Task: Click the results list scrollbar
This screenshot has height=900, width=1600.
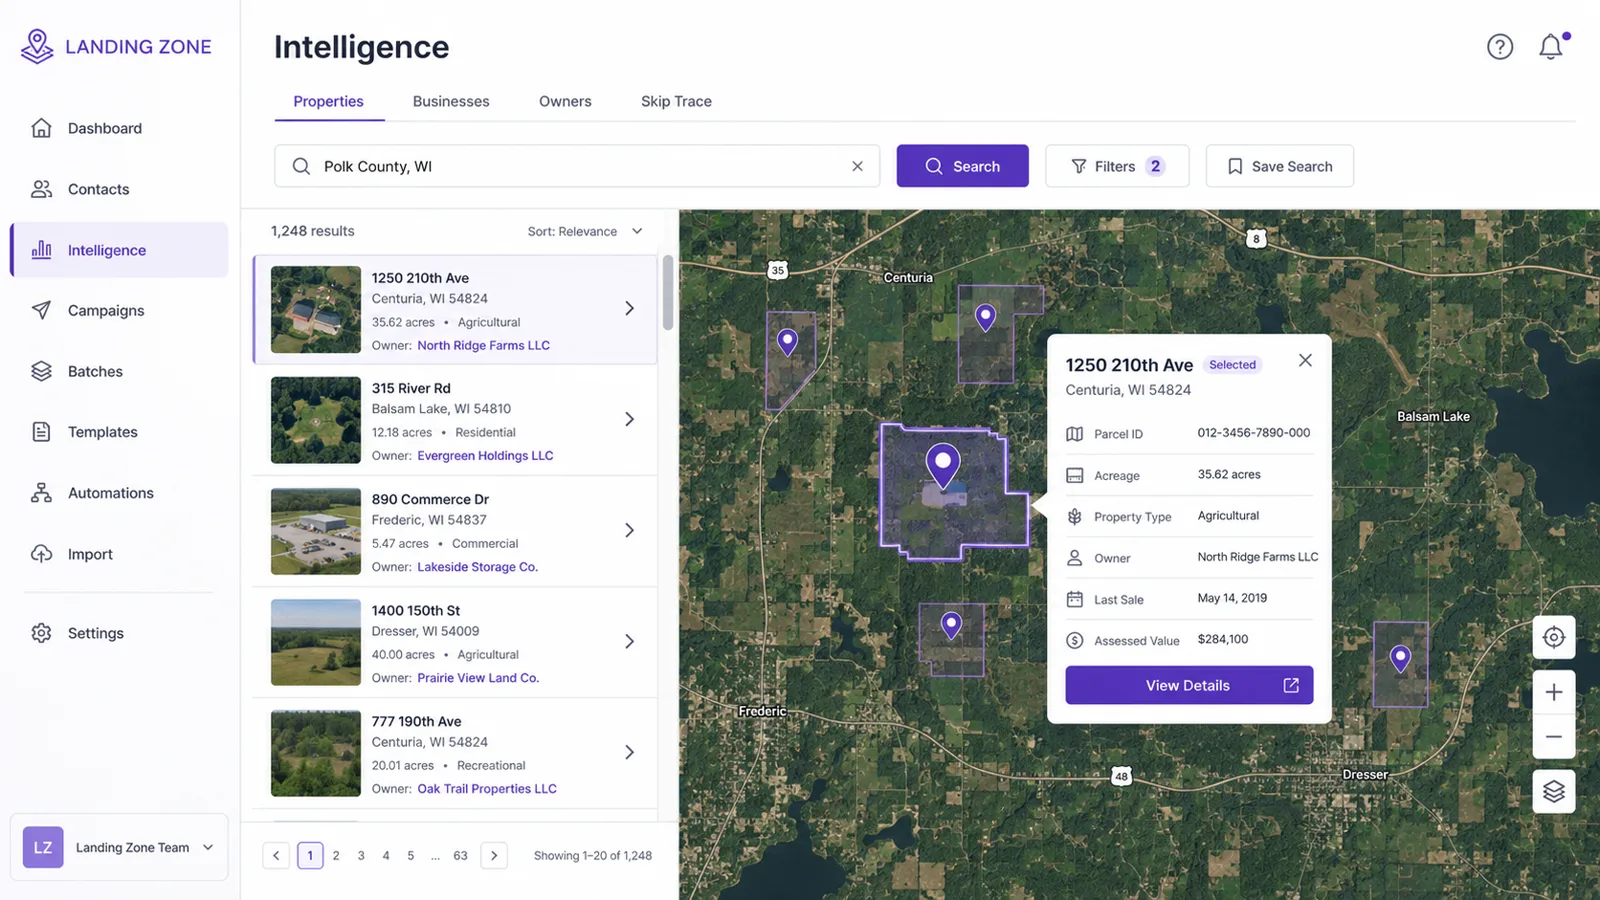Action: (x=668, y=292)
